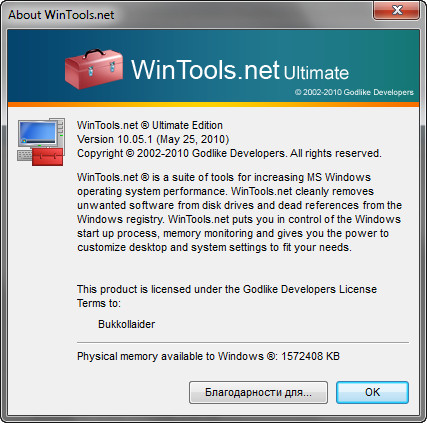Click the WinTools.net heading in the banner
Image resolution: width=427 pixels, height=423 pixels.
205,70
